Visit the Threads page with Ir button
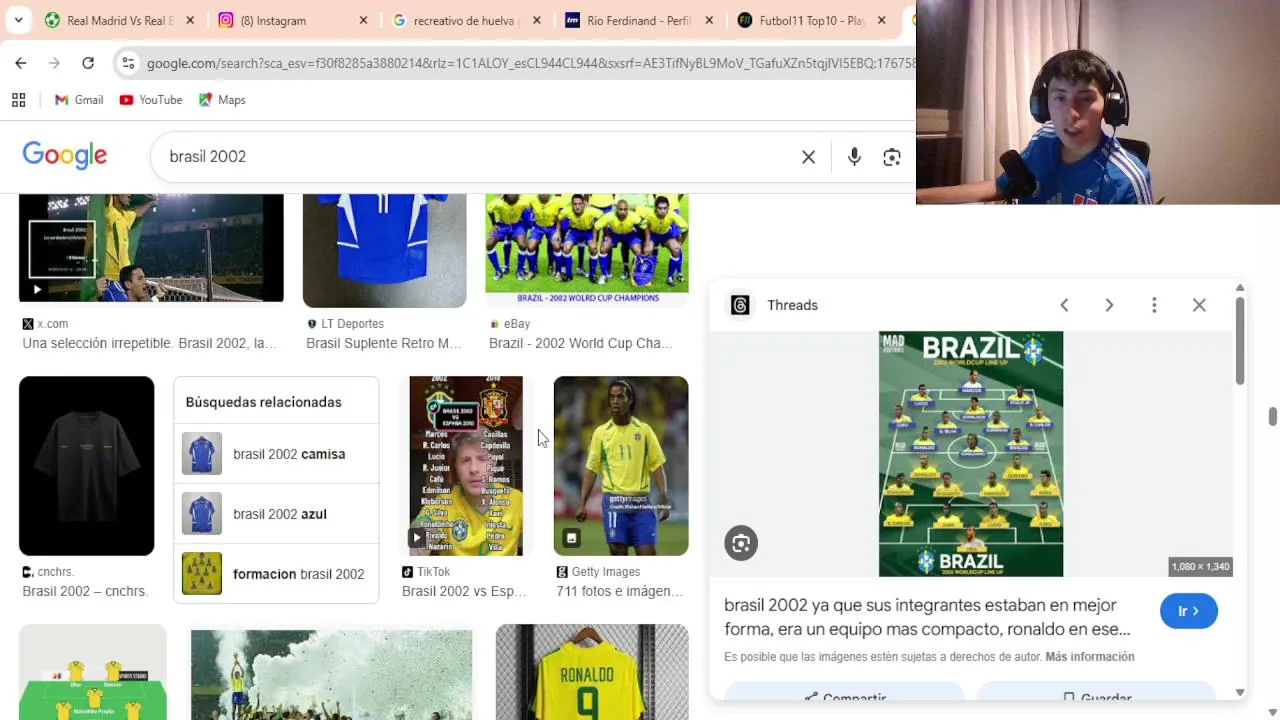This screenshot has width=1280, height=720. pos(1189,611)
